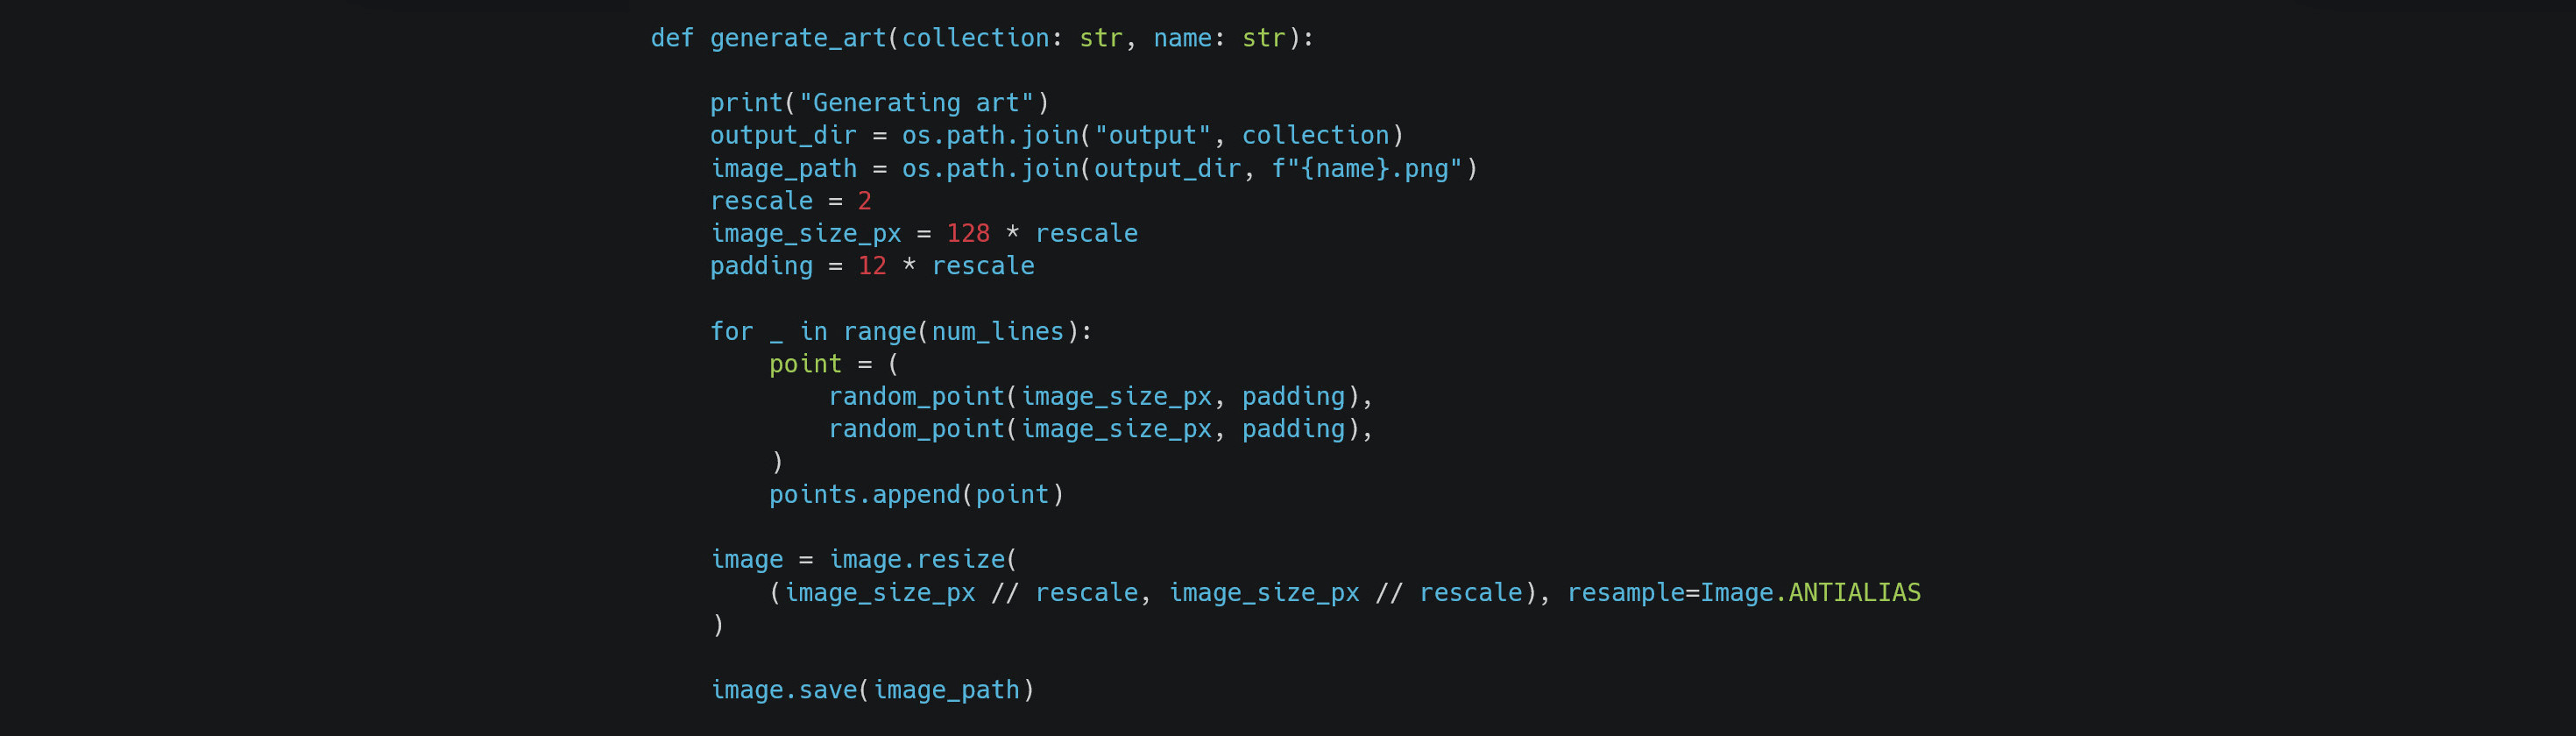Click the "Generating art" string in print
The height and width of the screenshot is (736, 2576).
pos(916,103)
